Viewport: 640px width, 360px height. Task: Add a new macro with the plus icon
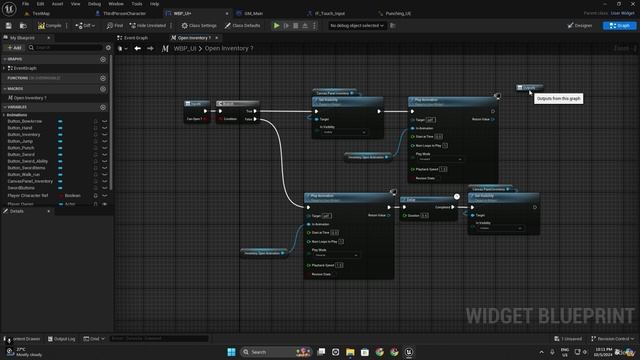coord(103,89)
